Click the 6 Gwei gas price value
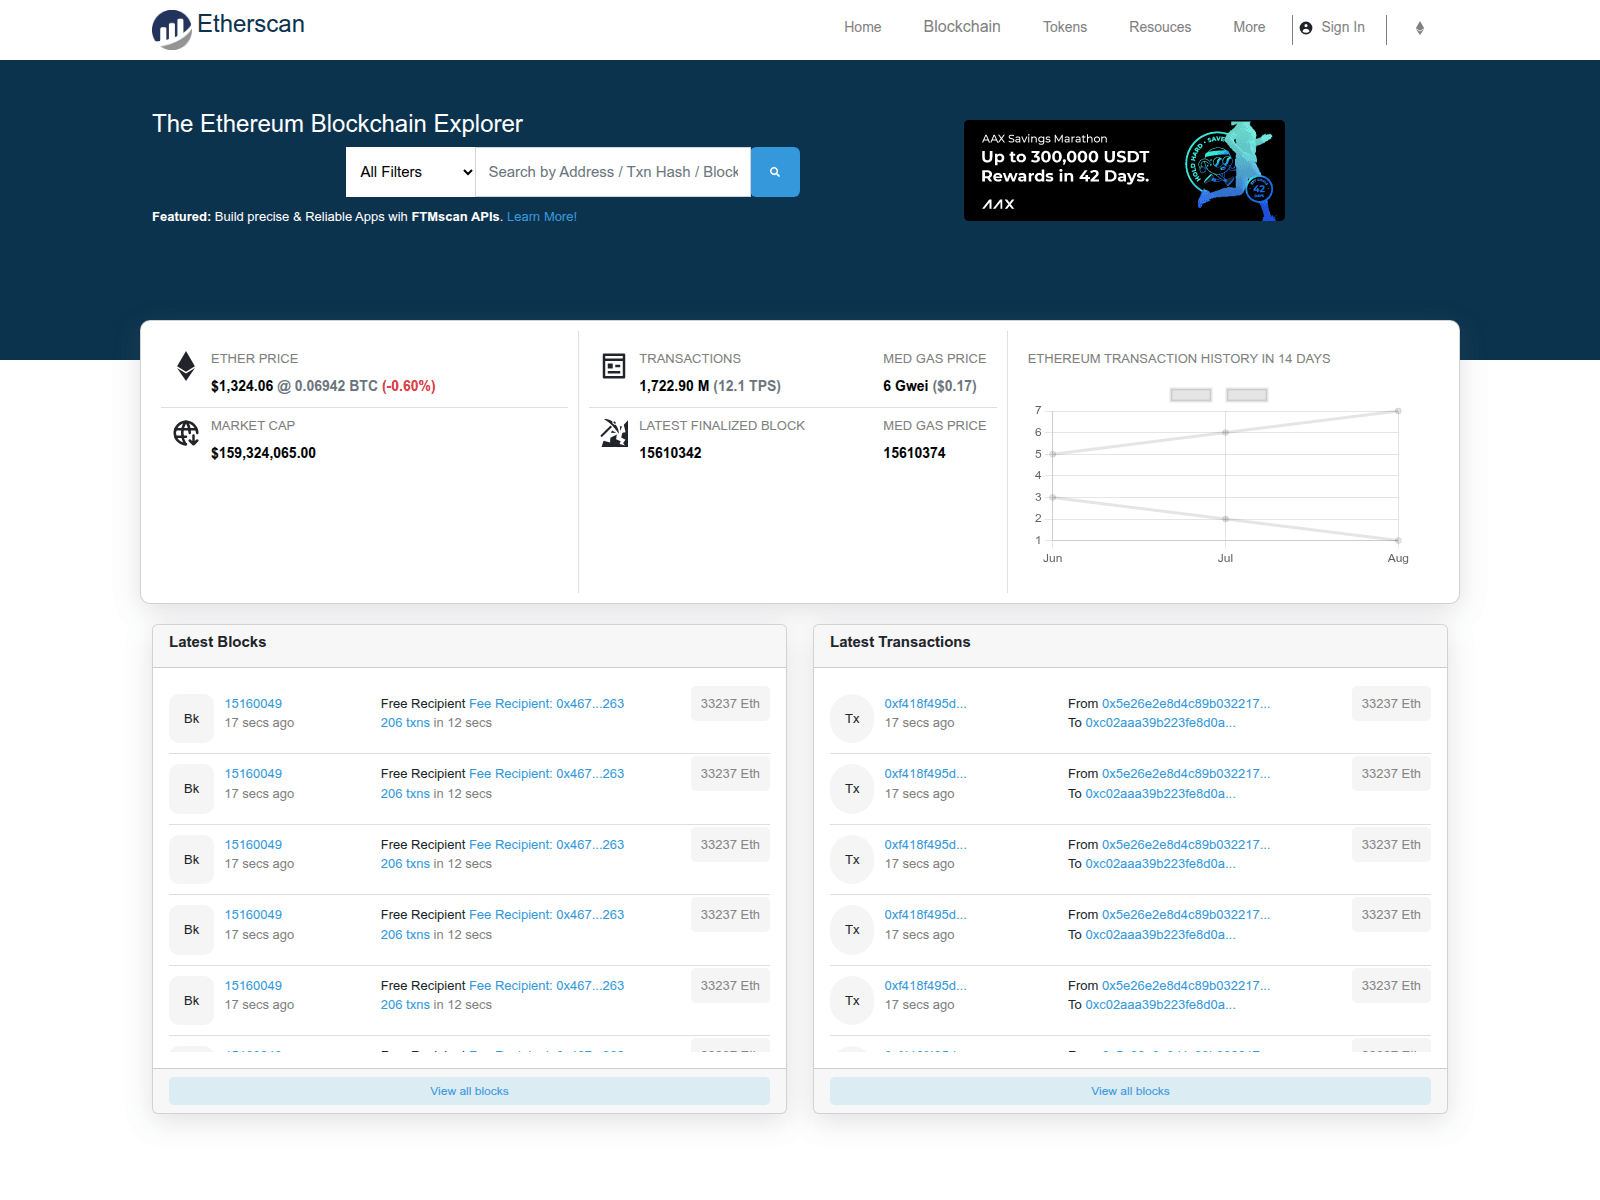Image resolution: width=1600 pixels, height=1200 pixels. (906, 386)
